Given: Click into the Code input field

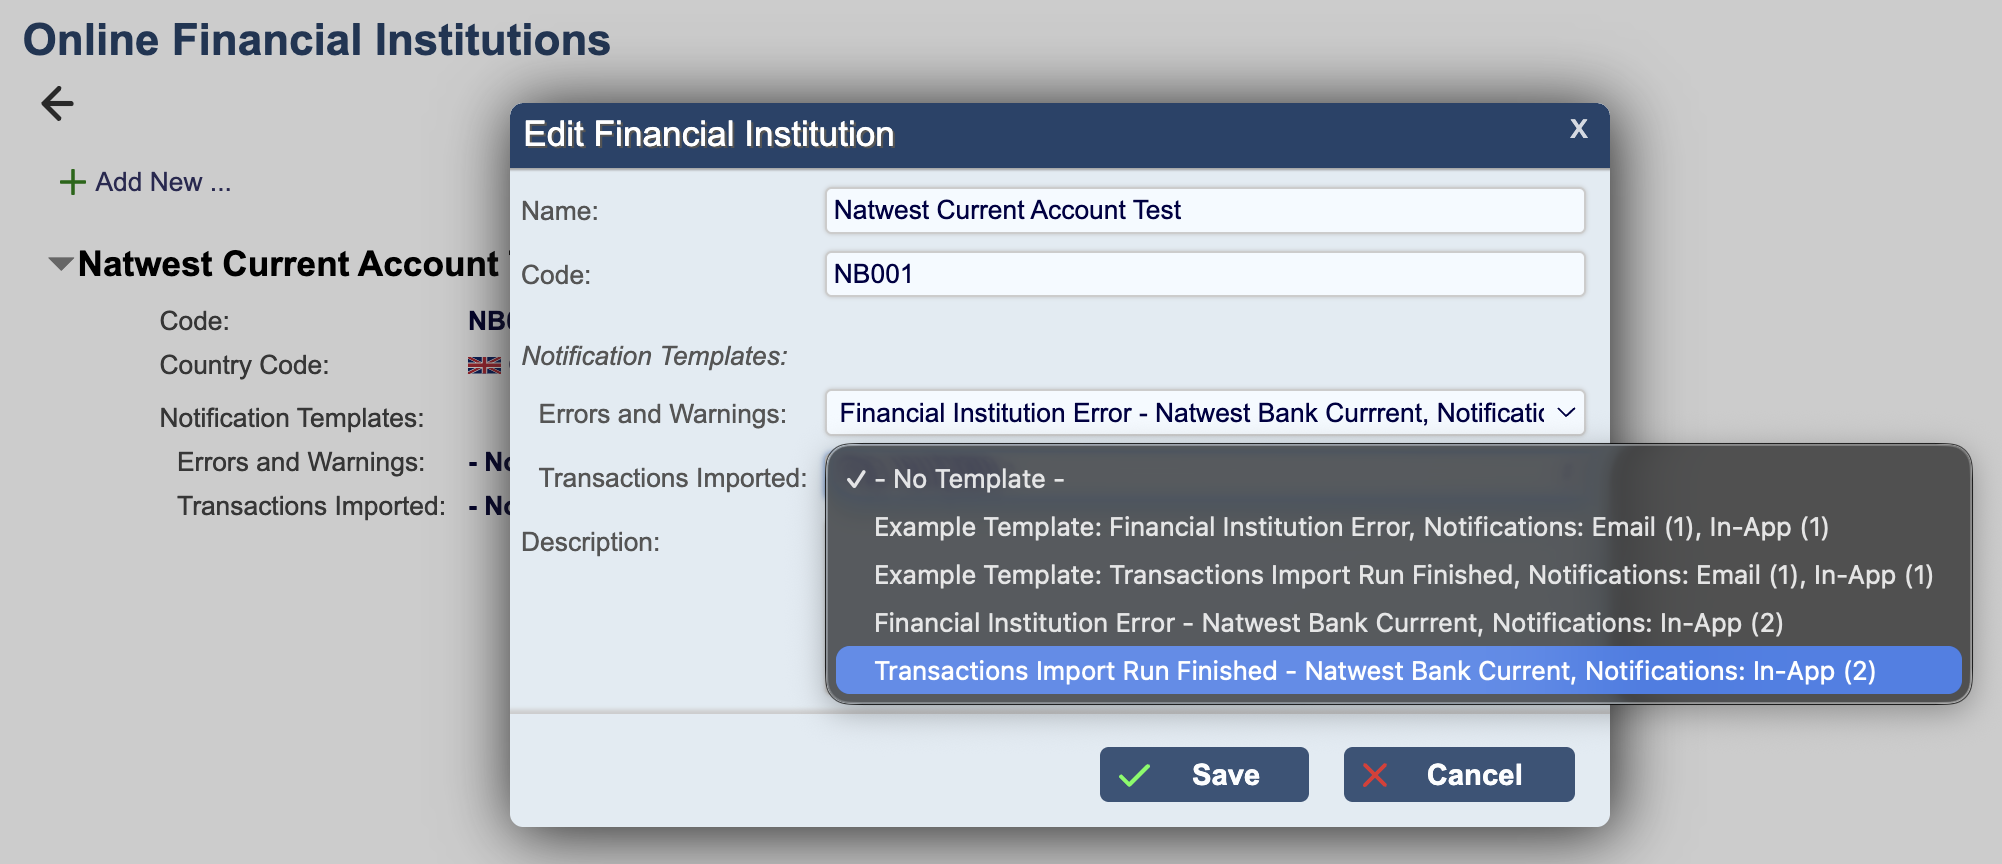Looking at the screenshot, I should (x=1204, y=274).
